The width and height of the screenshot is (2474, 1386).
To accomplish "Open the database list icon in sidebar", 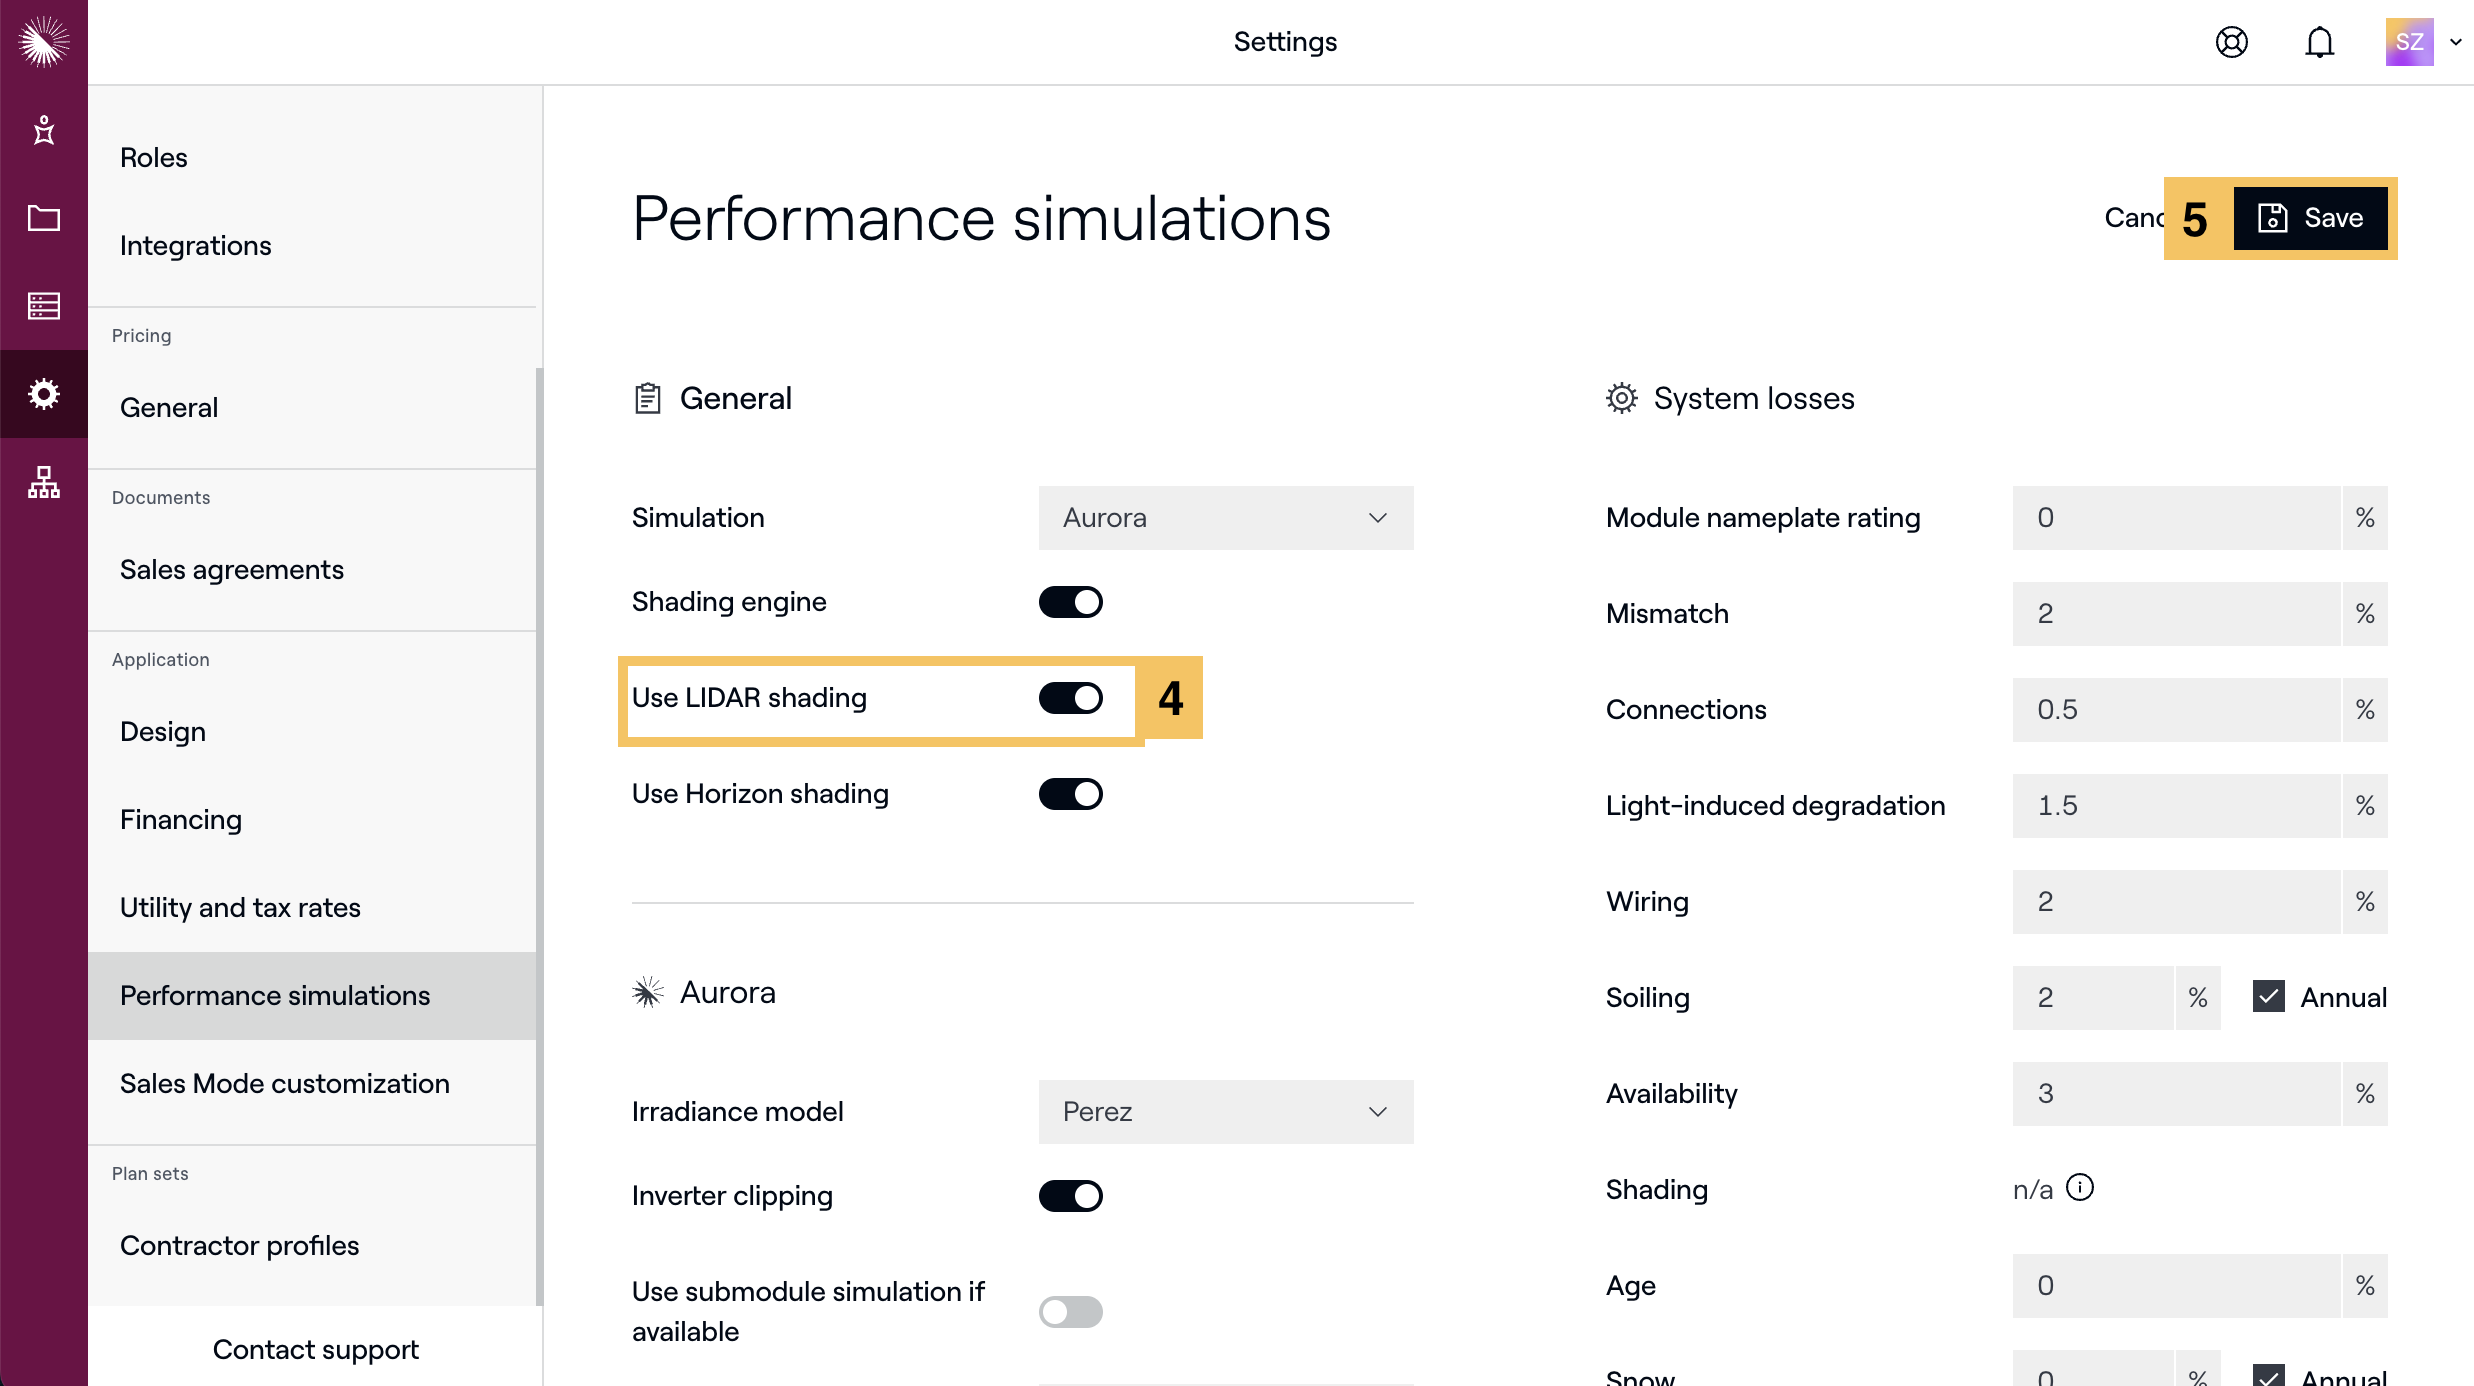I will [x=44, y=306].
